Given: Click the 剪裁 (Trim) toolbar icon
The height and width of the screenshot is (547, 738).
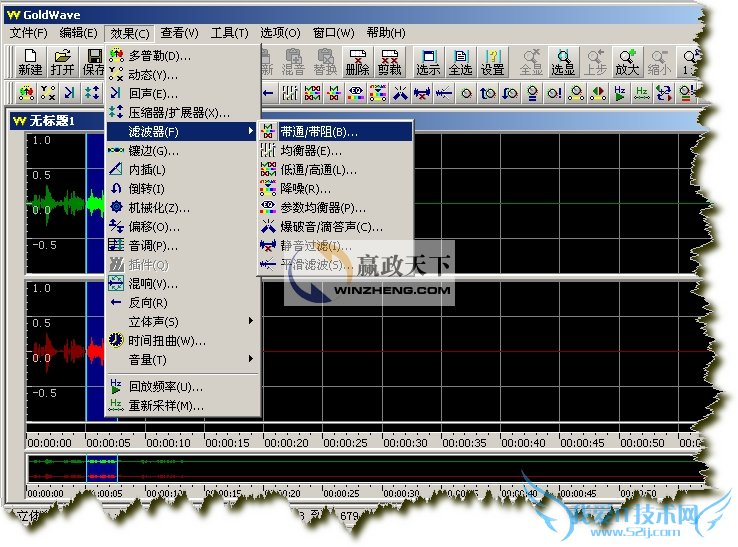Looking at the screenshot, I should [x=390, y=61].
